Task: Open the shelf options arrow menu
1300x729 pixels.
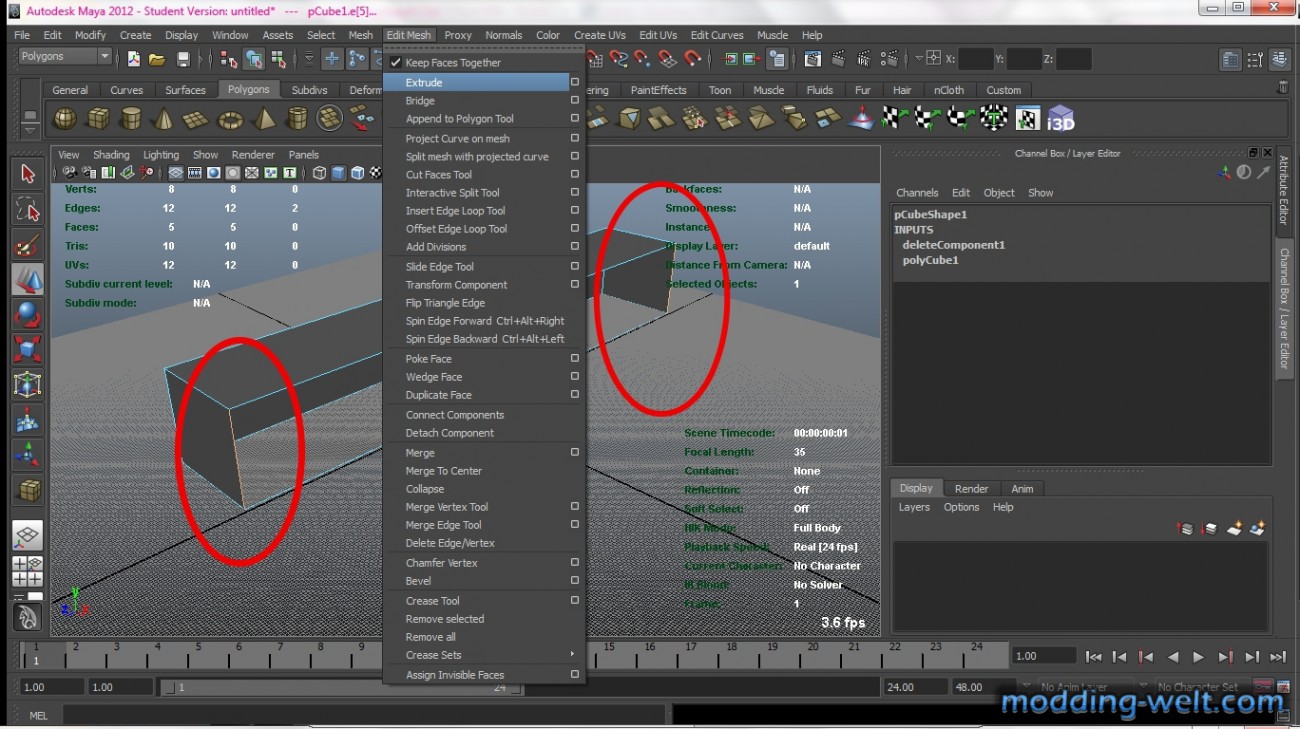Action: tap(30, 129)
